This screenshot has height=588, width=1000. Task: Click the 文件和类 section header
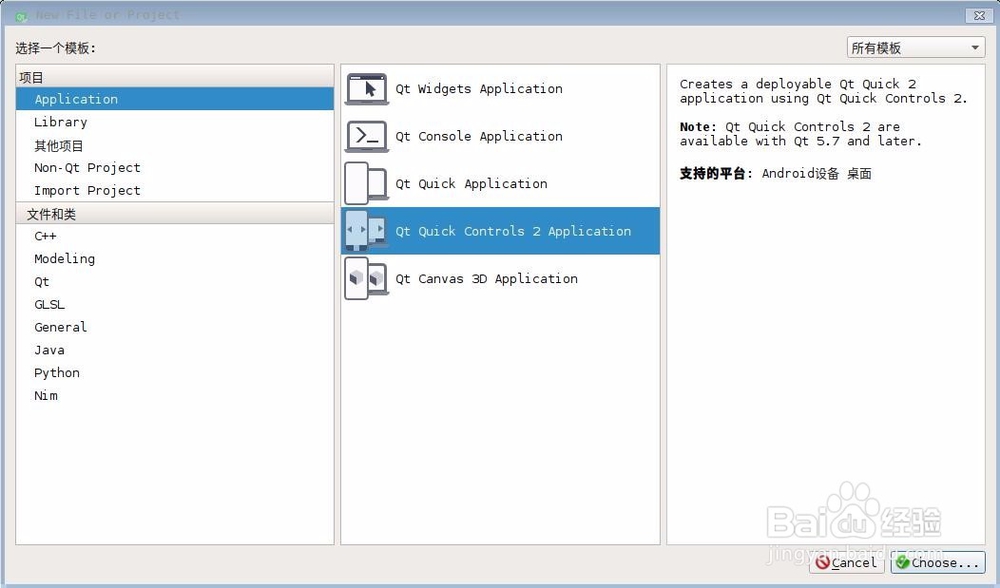175,214
